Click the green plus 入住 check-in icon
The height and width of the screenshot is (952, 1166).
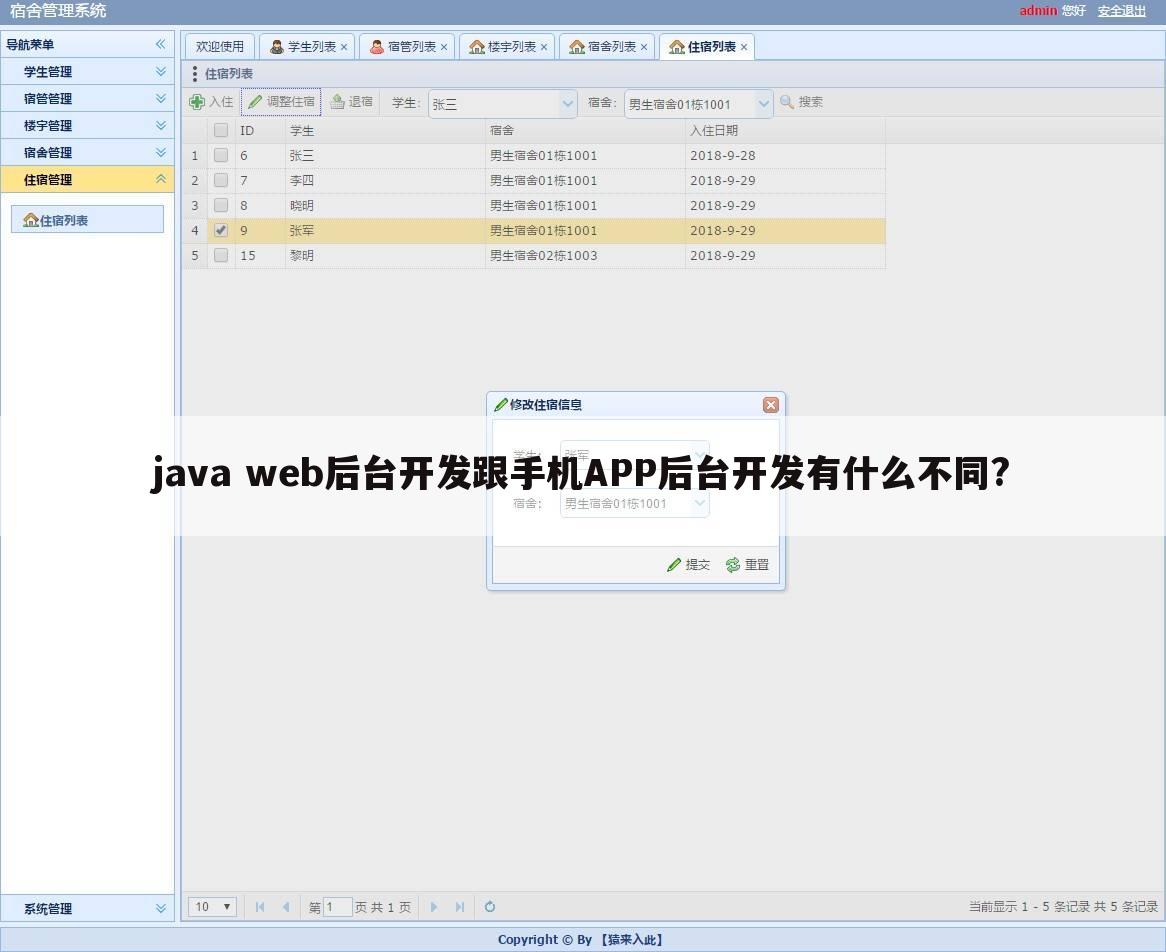197,102
